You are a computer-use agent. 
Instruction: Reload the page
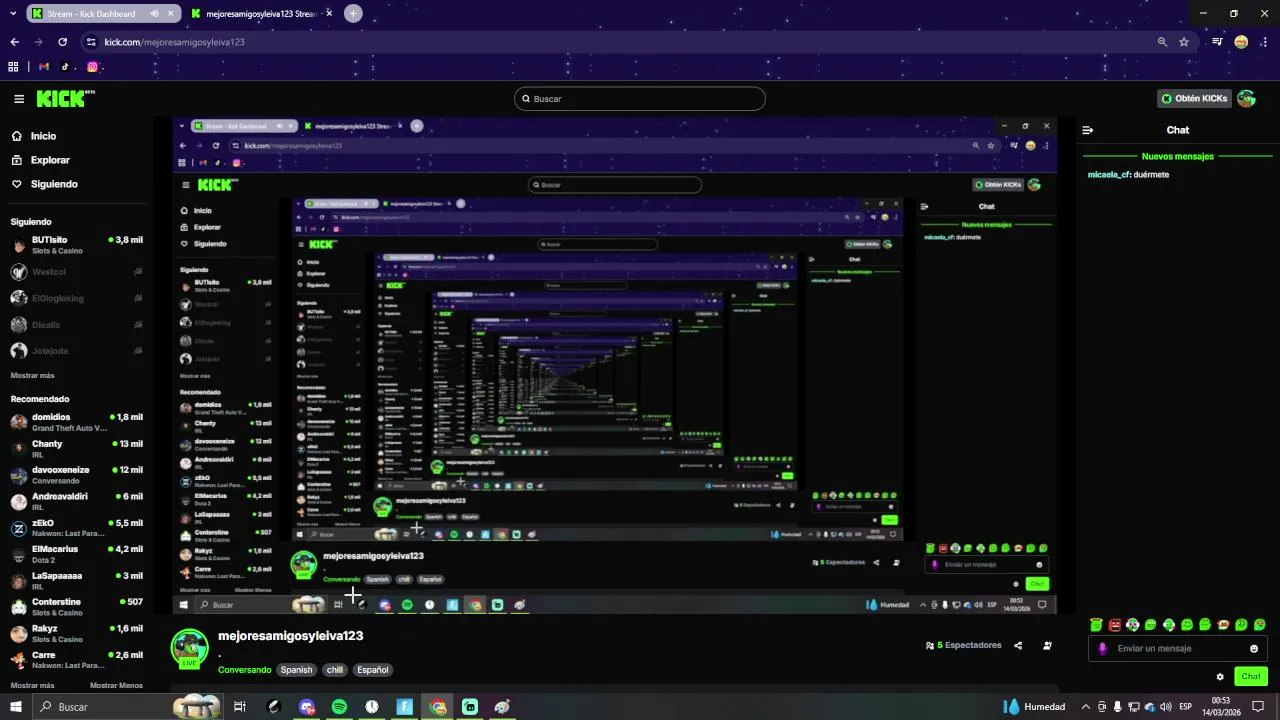click(x=62, y=42)
